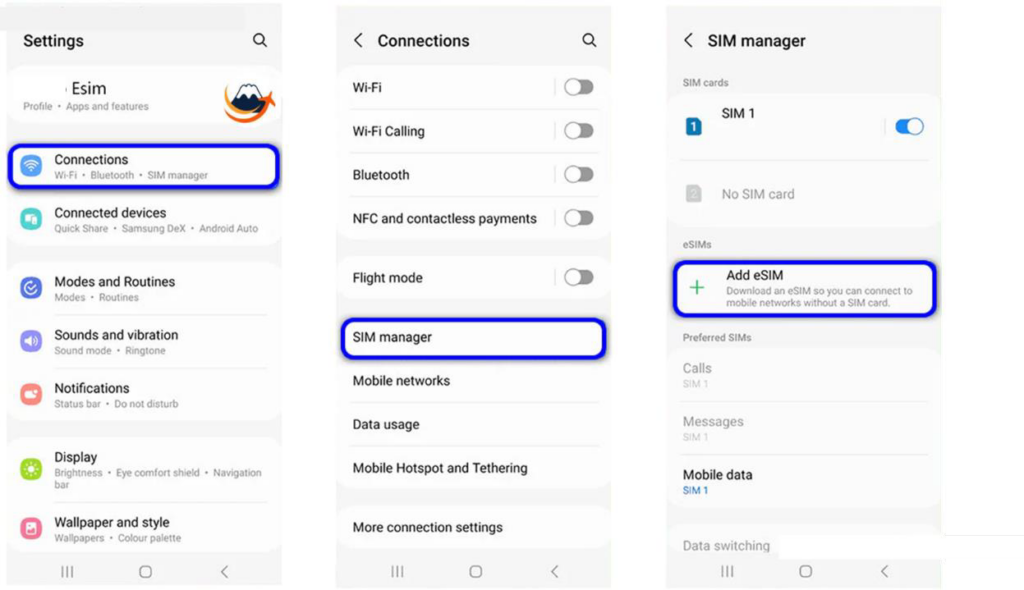Viewport: 1024px width, 590px height.
Task: Turn on the Wi-Fi toggle
Action: point(578,88)
